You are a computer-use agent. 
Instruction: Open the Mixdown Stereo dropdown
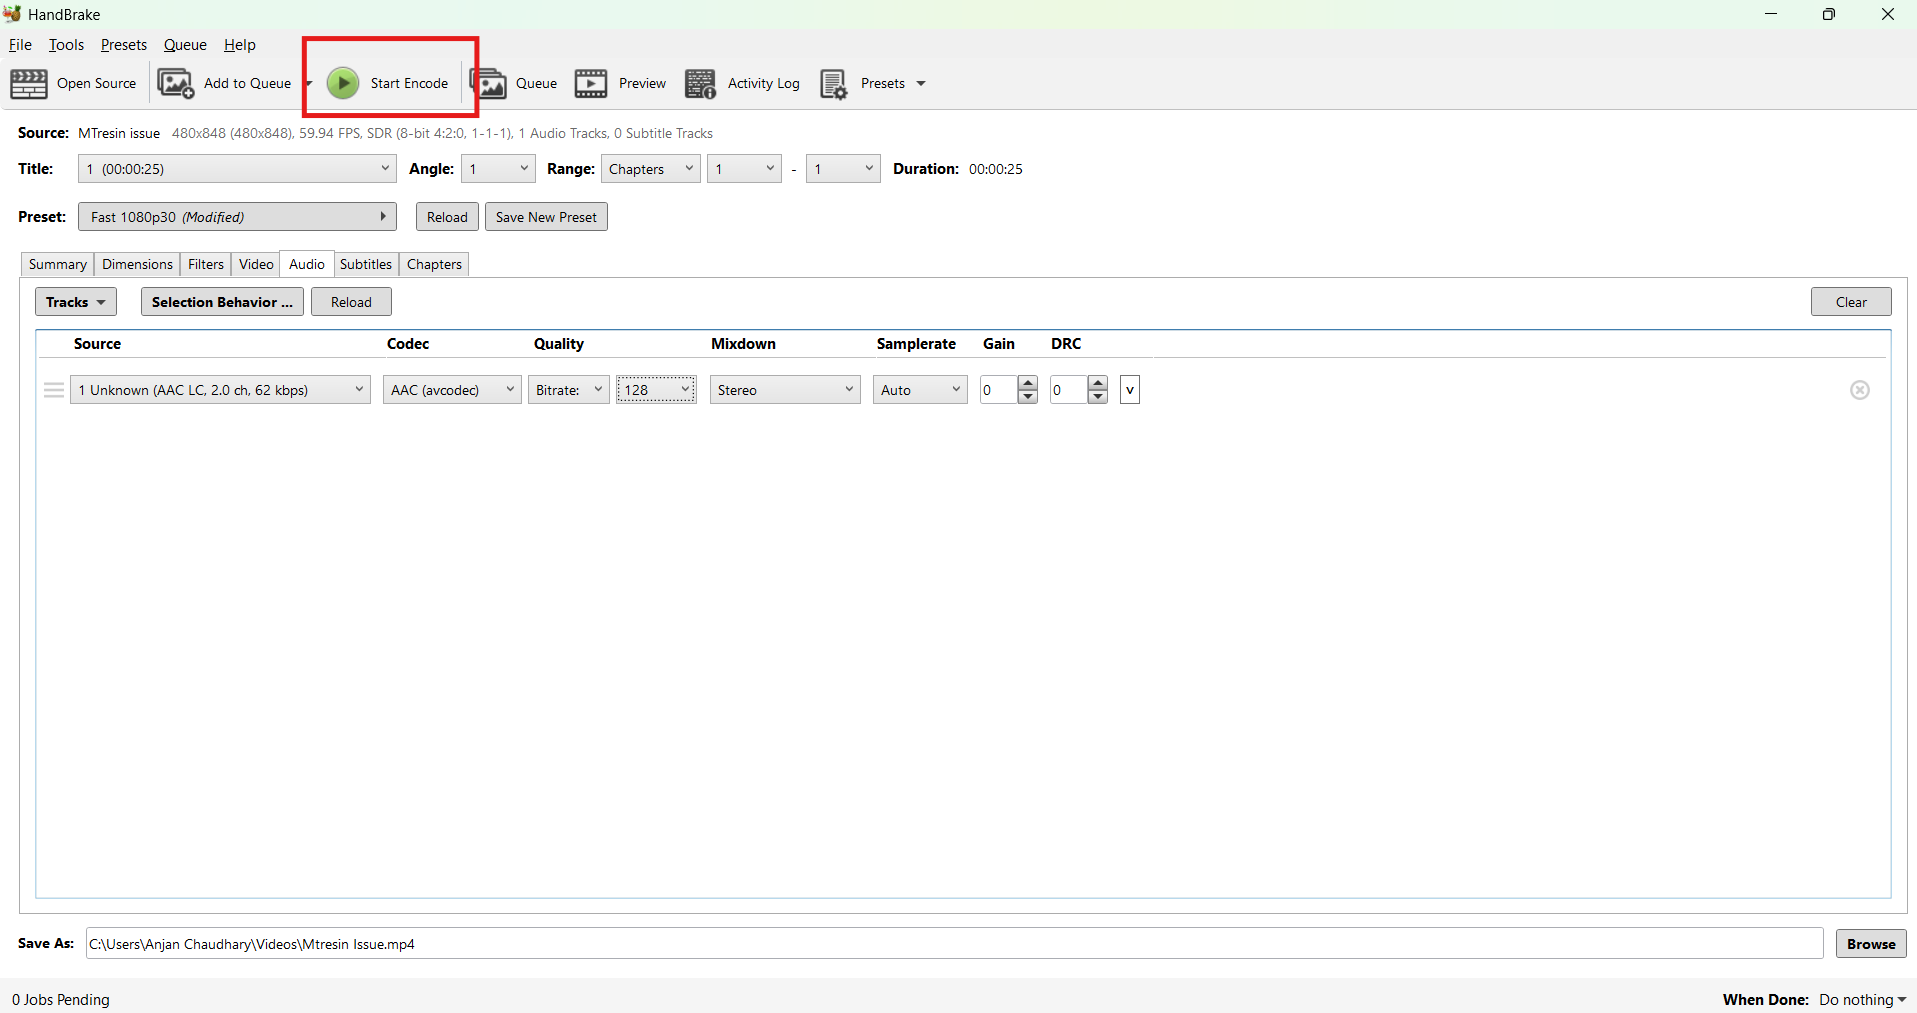coord(785,390)
